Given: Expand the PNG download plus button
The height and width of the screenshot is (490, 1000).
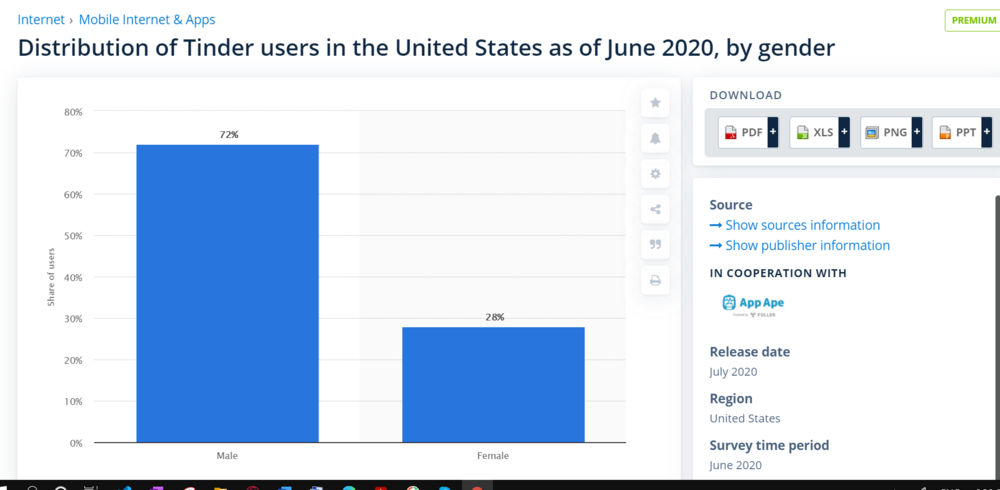Looking at the screenshot, I should click(917, 132).
